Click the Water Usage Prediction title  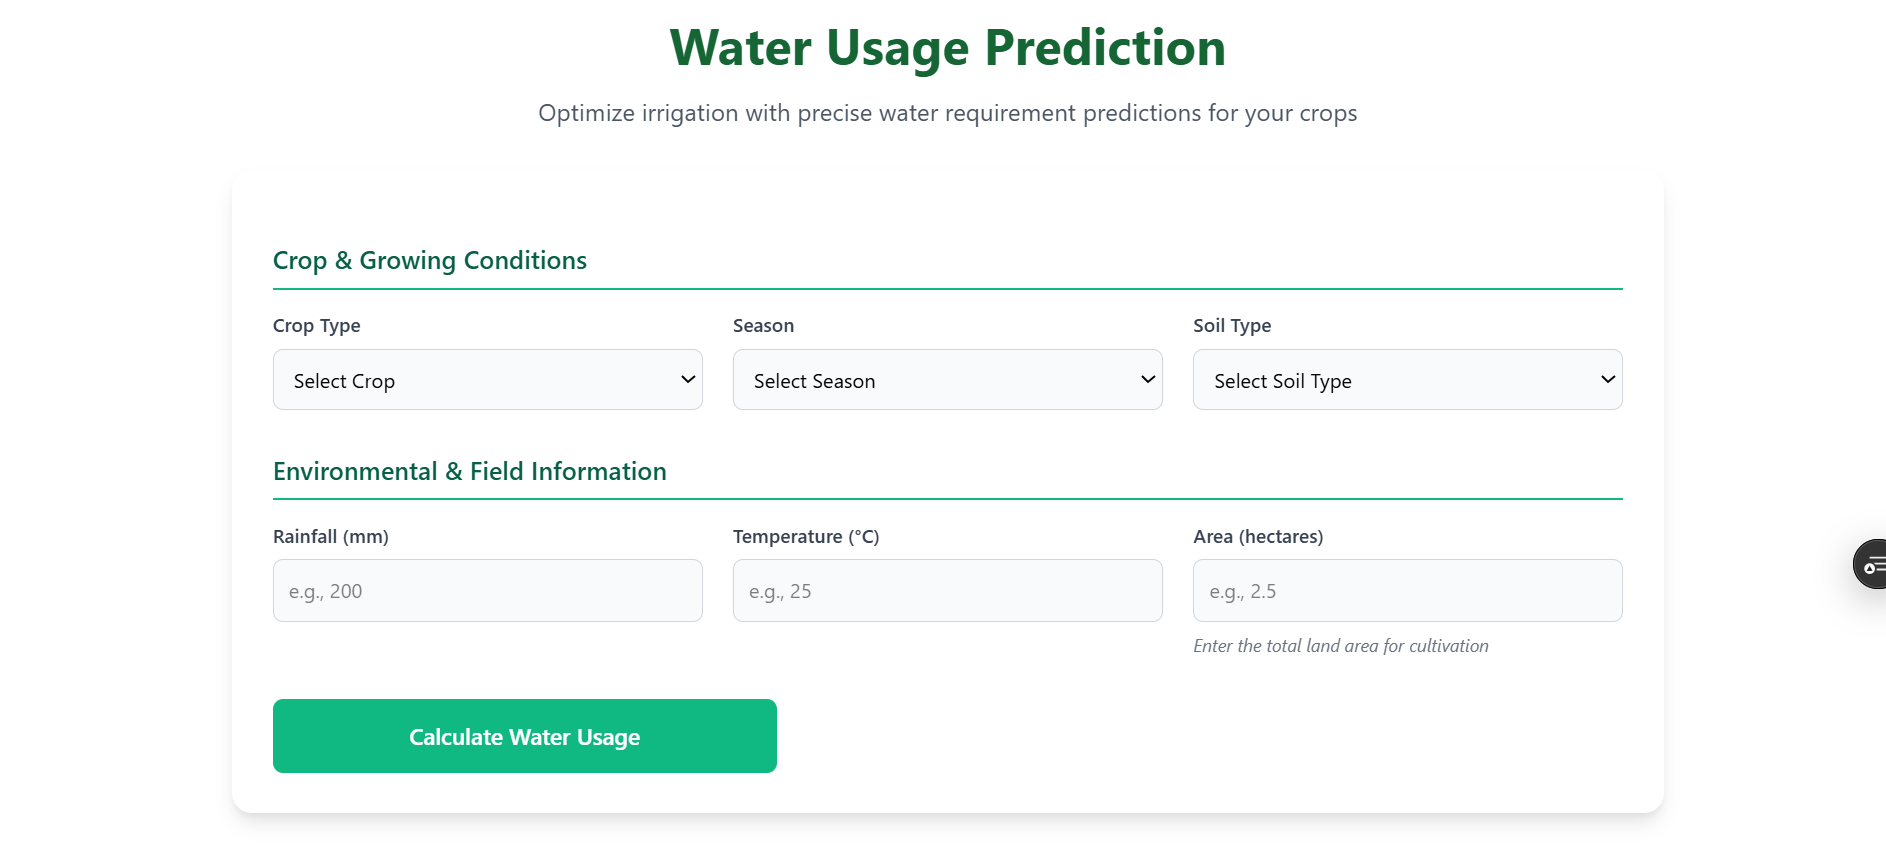[x=947, y=48]
